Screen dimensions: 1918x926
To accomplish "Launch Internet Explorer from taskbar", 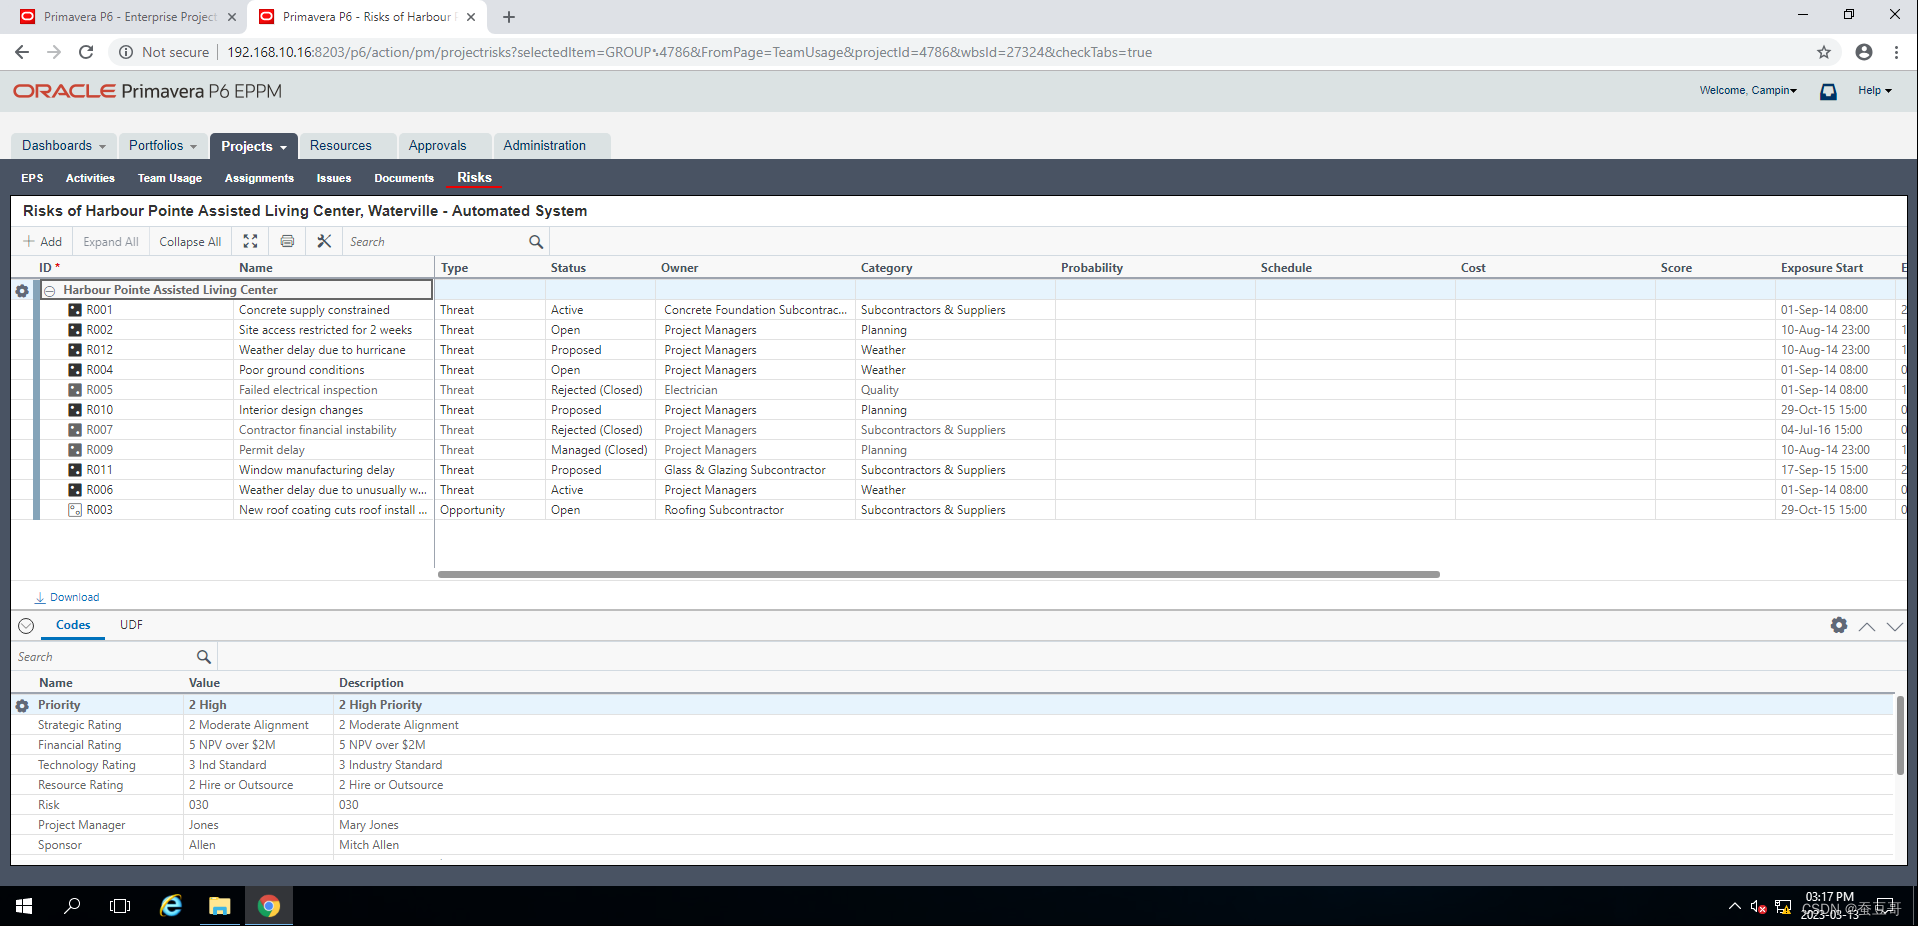I will [171, 906].
